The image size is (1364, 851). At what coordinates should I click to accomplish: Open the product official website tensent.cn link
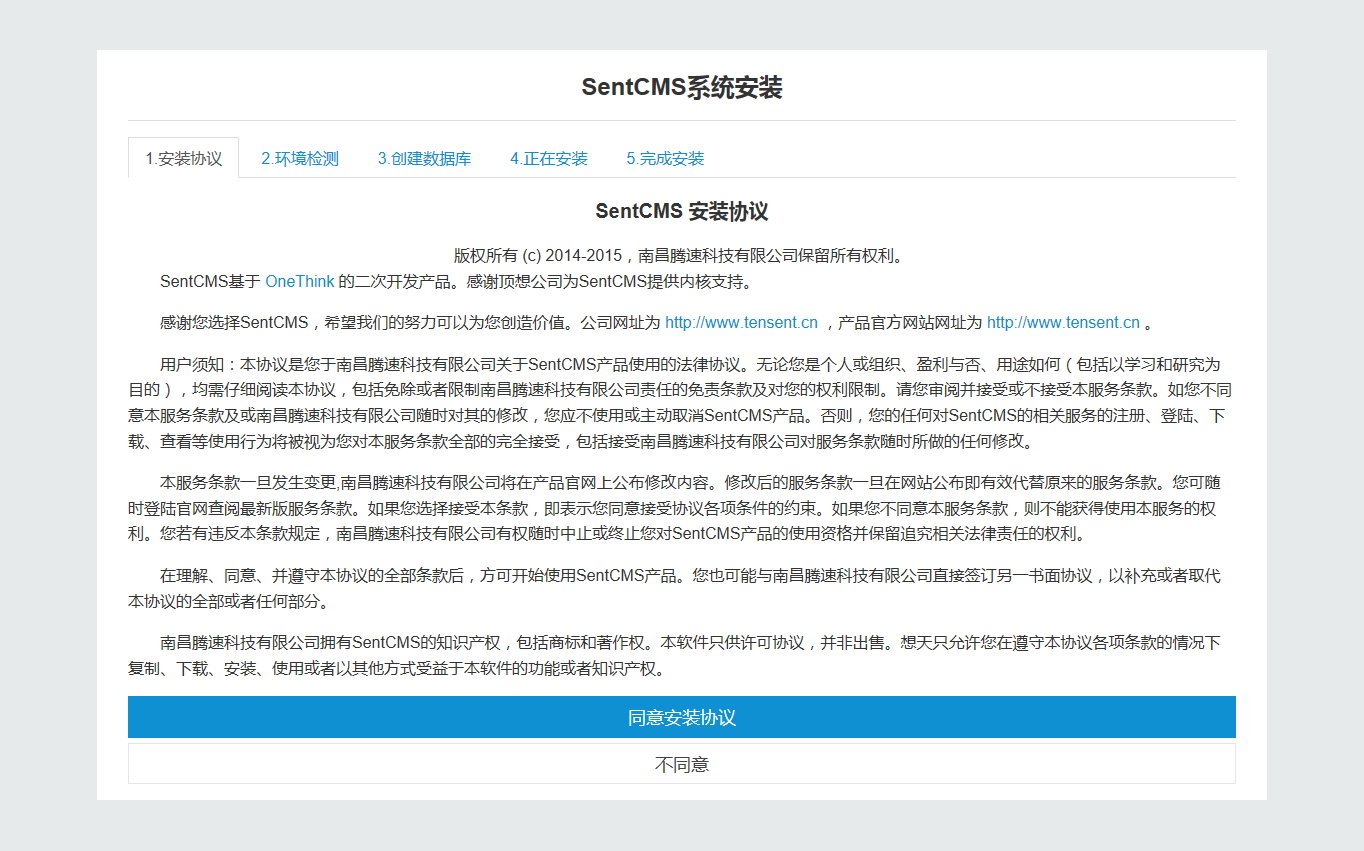coord(1063,323)
